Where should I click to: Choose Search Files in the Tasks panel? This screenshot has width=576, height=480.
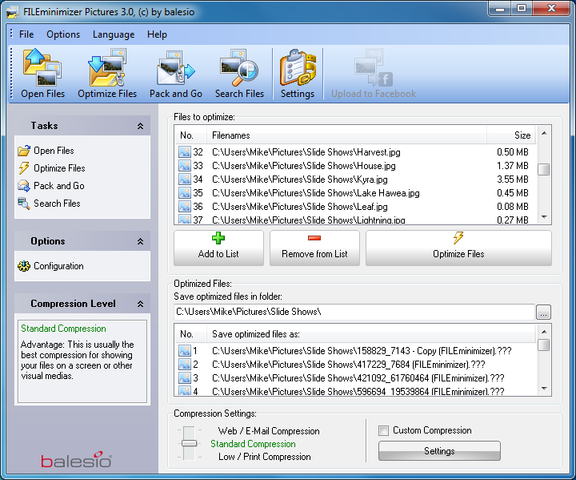[x=49, y=203]
